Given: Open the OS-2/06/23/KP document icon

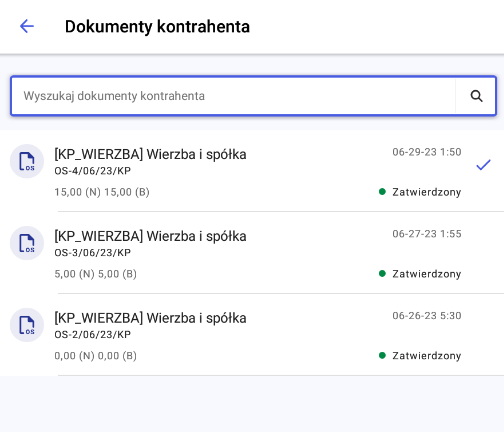Looking at the screenshot, I should (x=27, y=325).
